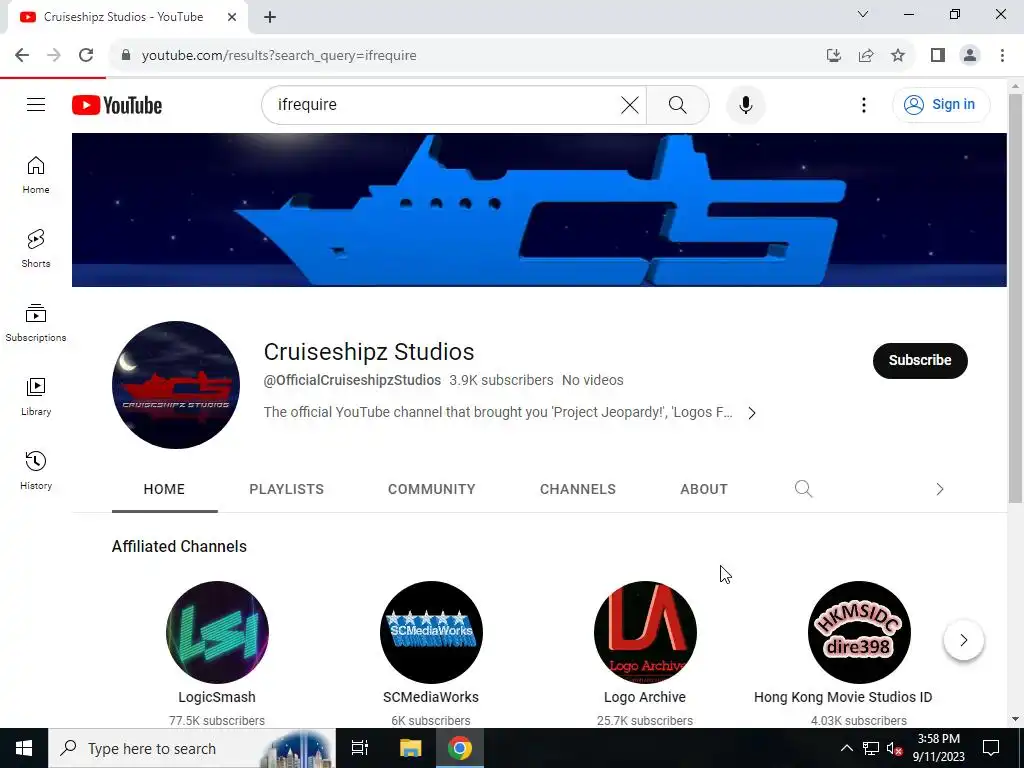Click the Affiliated Channels heading

coord(179,547)
